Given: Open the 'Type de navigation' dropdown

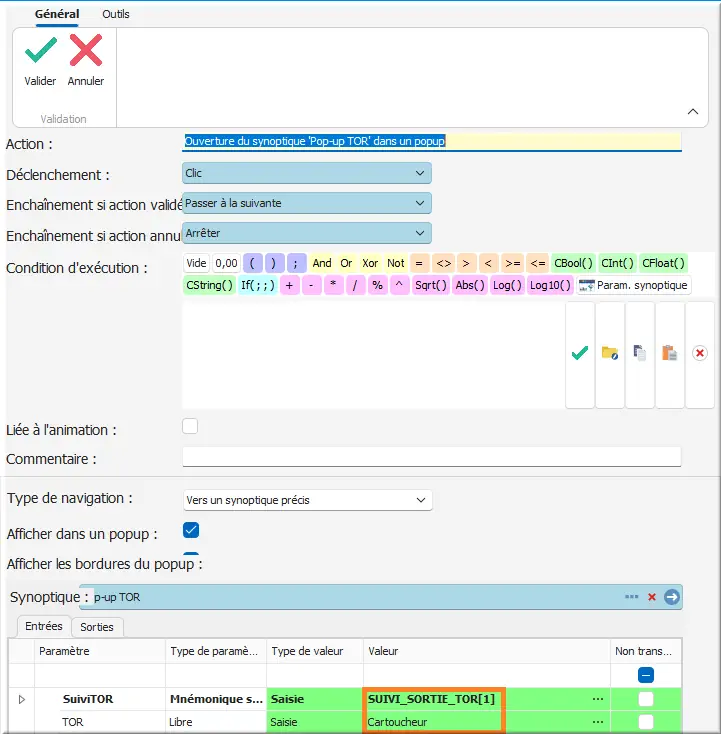Looking at the screenshot, I should 307,499.
